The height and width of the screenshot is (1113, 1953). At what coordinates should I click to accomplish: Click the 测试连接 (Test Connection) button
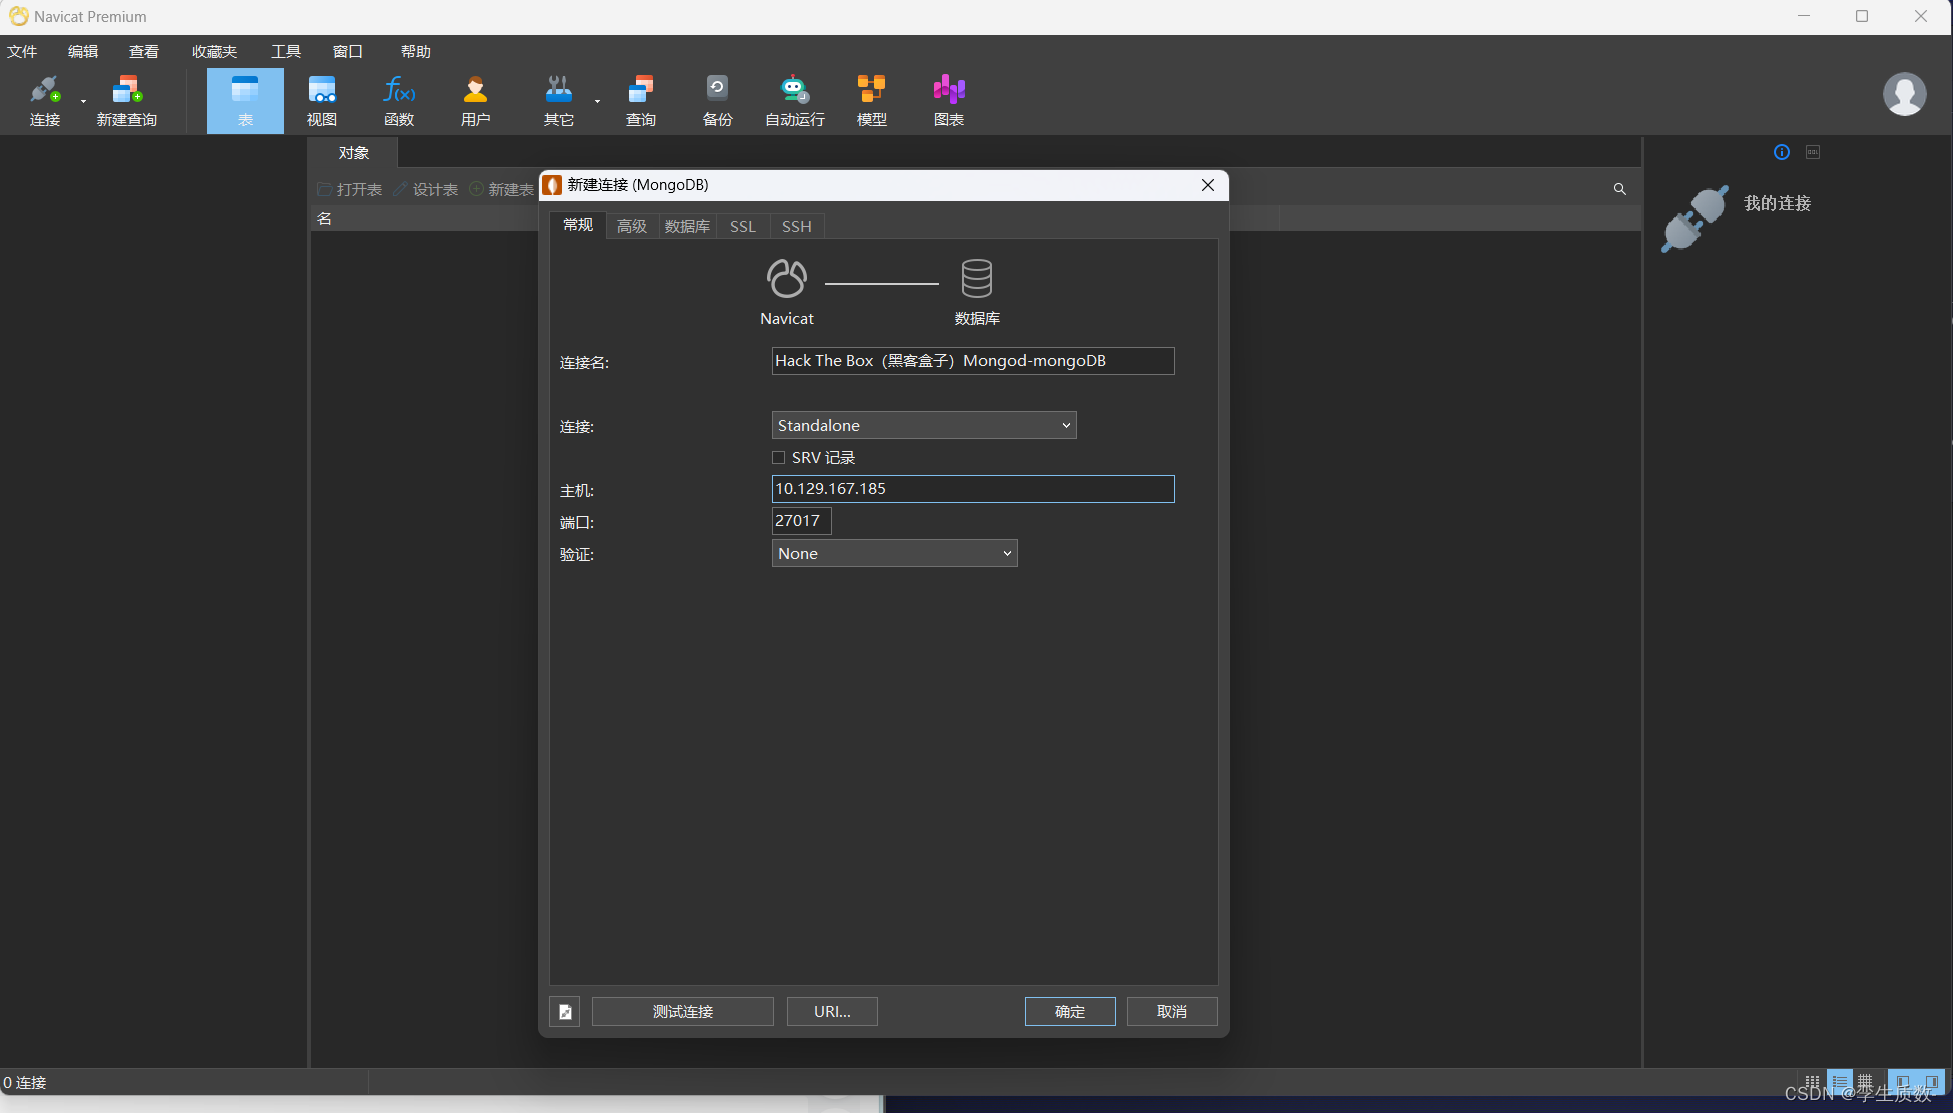click(x=683, y=1012)
